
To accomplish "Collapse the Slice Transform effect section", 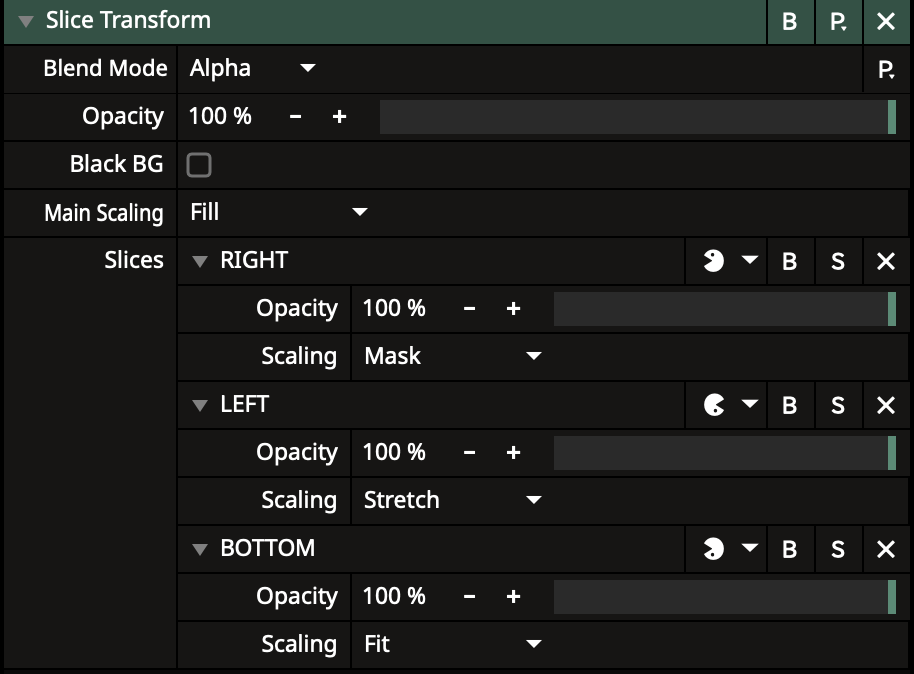I will coord(26,21).
